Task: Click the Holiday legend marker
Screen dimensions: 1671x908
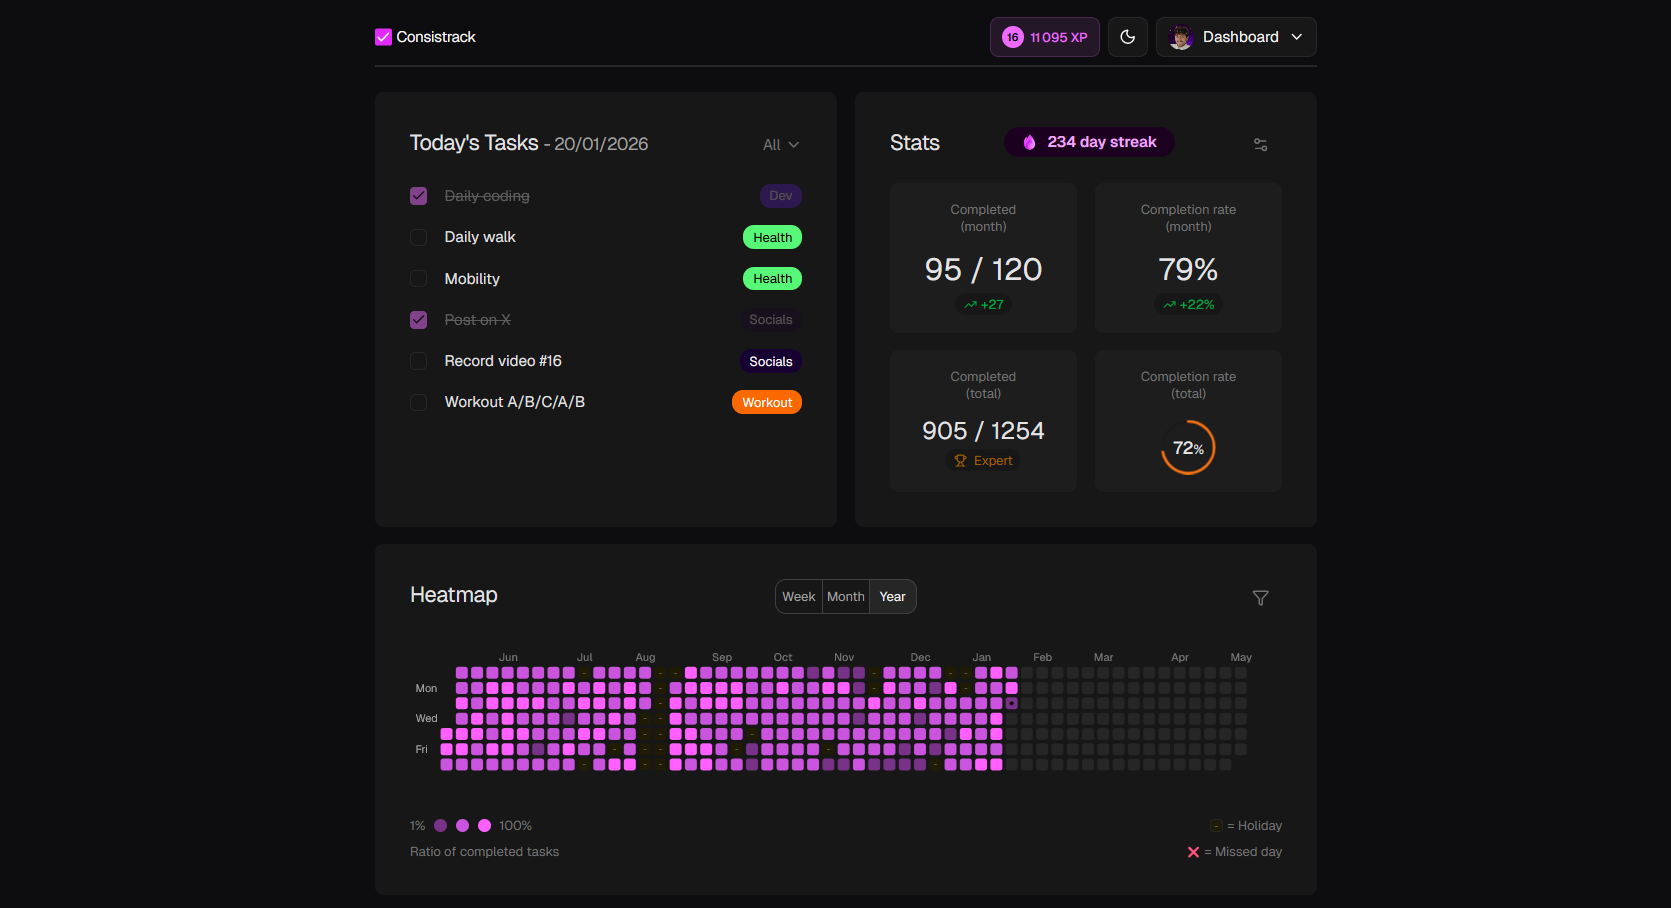Action: tap(1217, 826)
